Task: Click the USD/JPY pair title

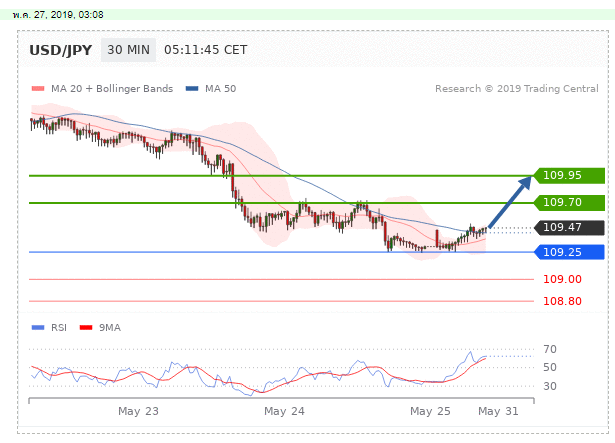Action: coord(60,50)
